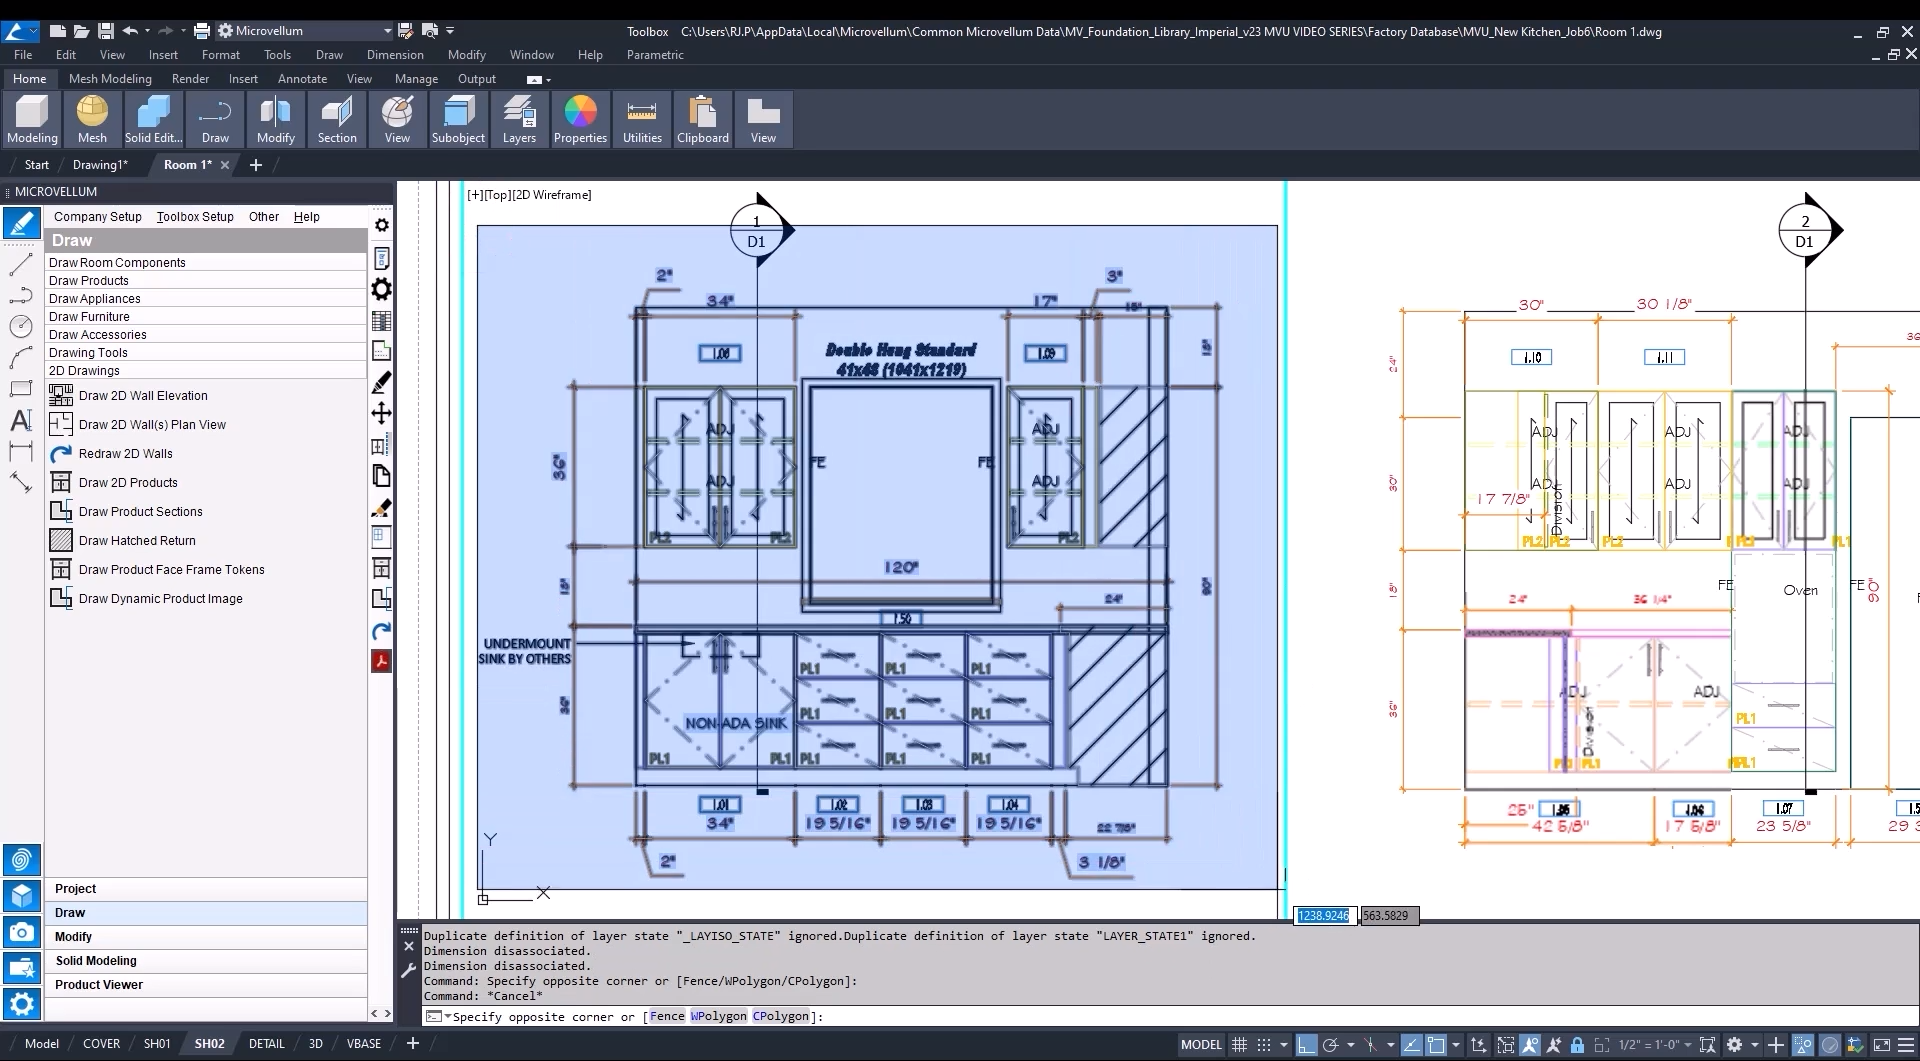Toggle the drawing grid display
Image resolution: width=1920 pixels, height=1061 pixels.
pyautogui.click(x=1239, y=1044)
